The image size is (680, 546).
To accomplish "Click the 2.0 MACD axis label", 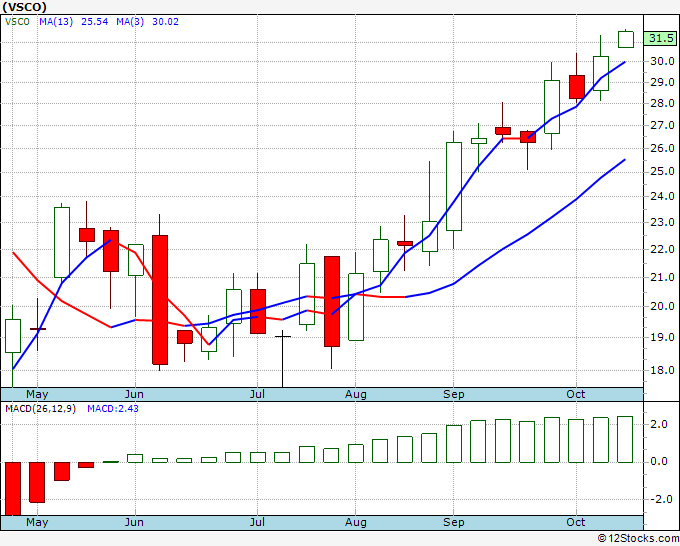I will tap(659, 424).
